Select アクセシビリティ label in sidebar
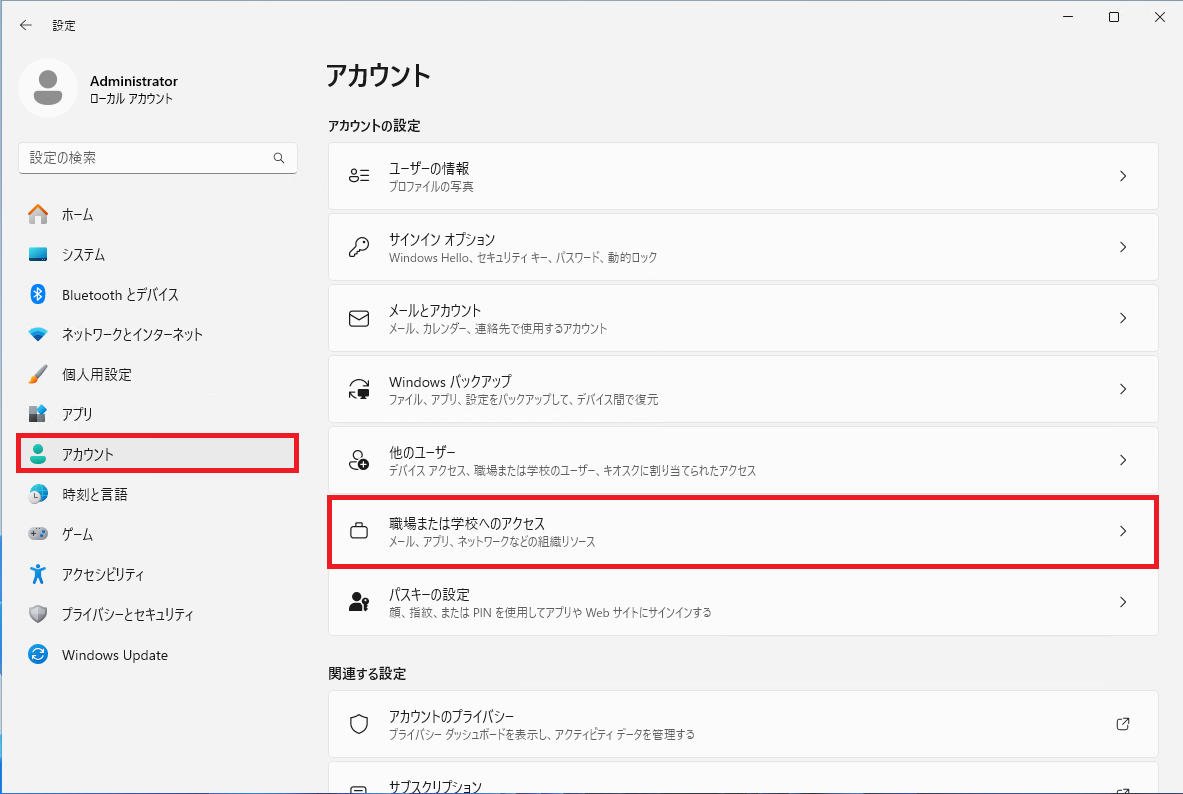The image size is (1183, 794). [x=103, y=574]
